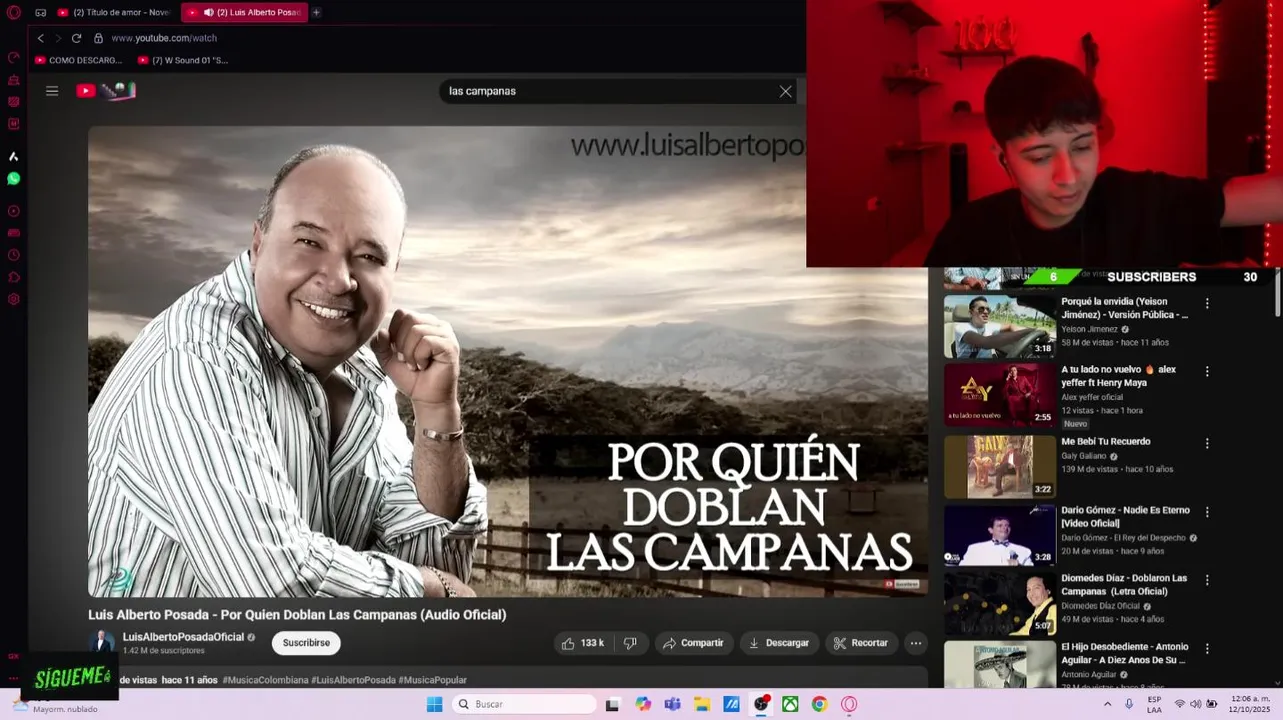The image size is (1283, 720).
Task: Reload the YouTube page
Action: pos(76,38)
